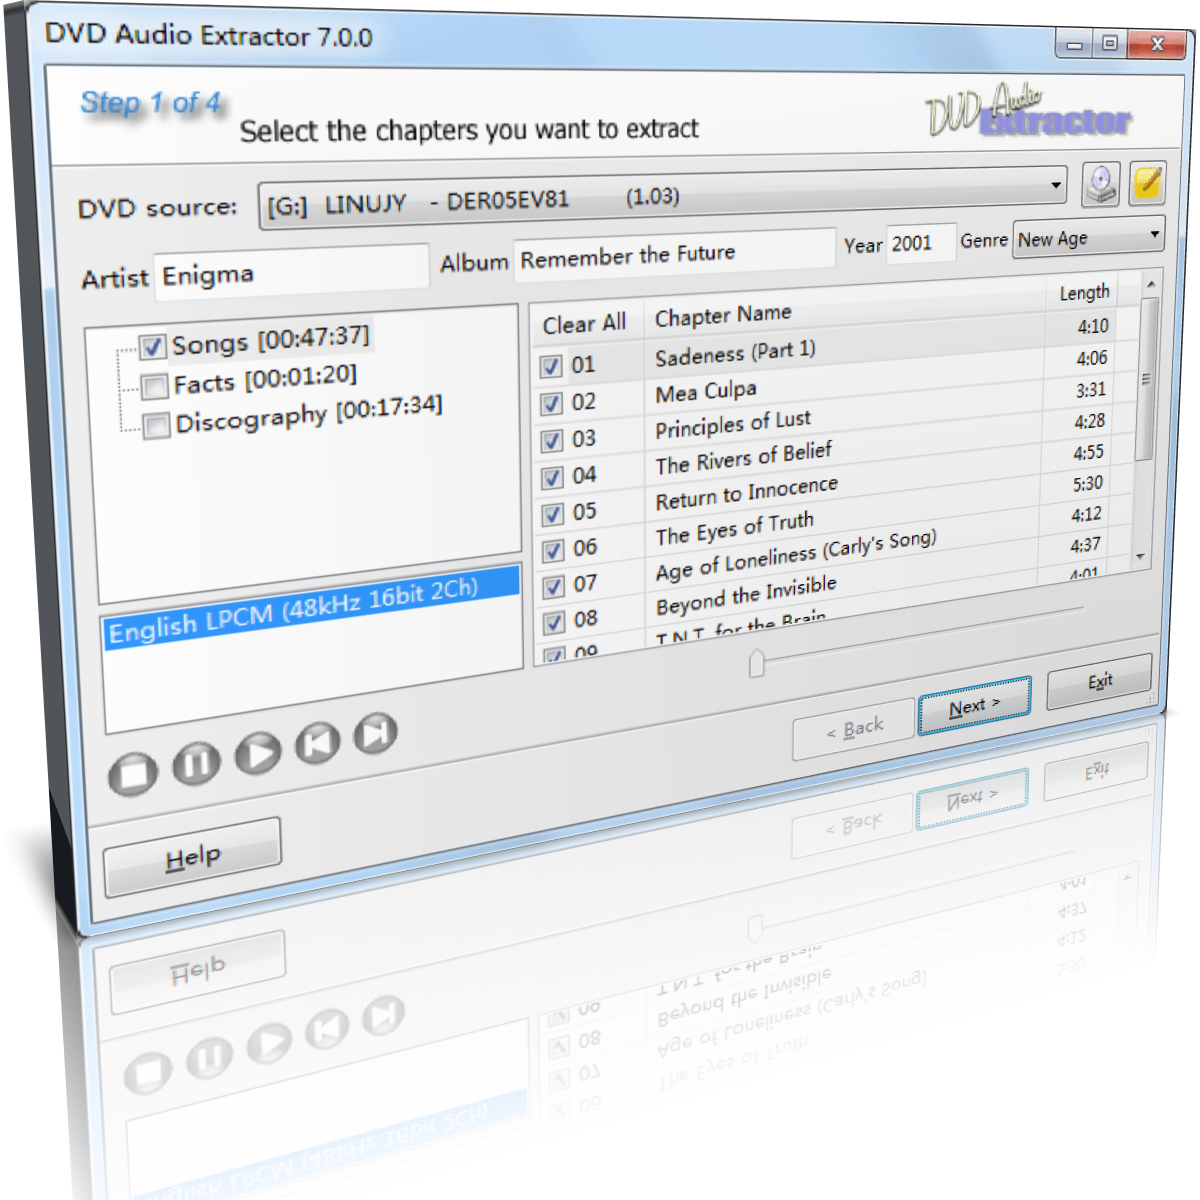Click the Pause playback button
The image size is (1200, 1200).
point(196,763)
